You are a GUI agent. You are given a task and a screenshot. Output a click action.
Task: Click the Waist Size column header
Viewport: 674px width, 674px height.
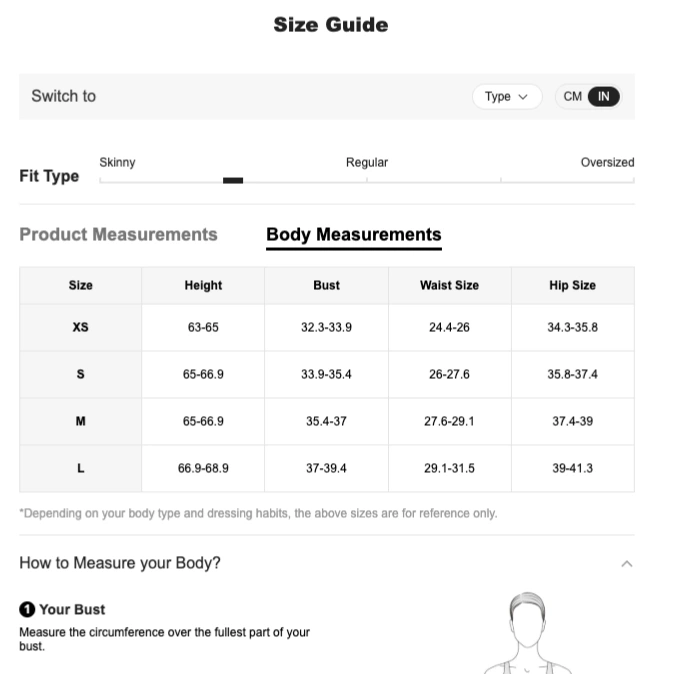(450, 285)
